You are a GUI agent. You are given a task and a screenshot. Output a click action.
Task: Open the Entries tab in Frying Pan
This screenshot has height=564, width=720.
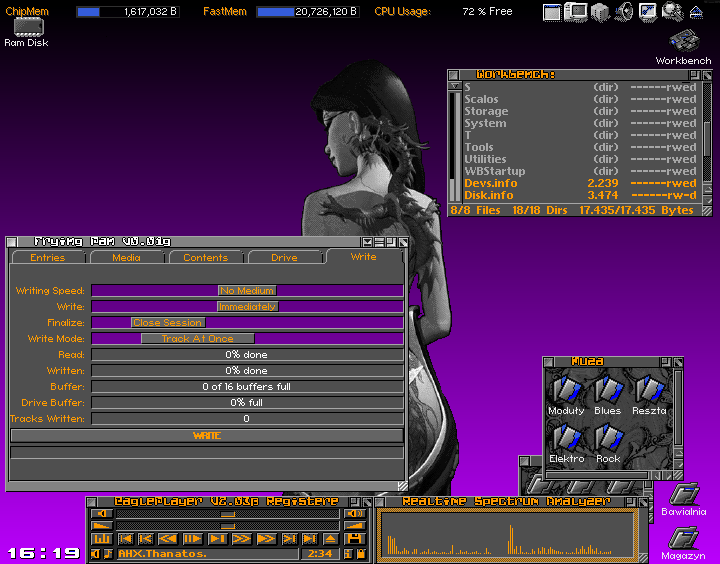(48, 257)
